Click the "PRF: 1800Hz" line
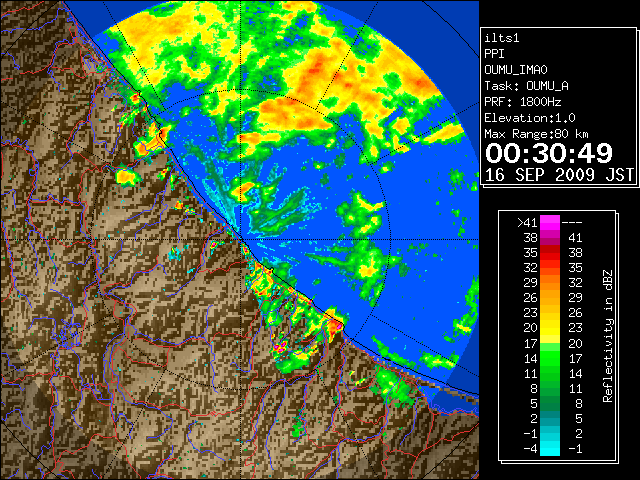This screenshot has width=640, height=480. (x=523, y=102)
